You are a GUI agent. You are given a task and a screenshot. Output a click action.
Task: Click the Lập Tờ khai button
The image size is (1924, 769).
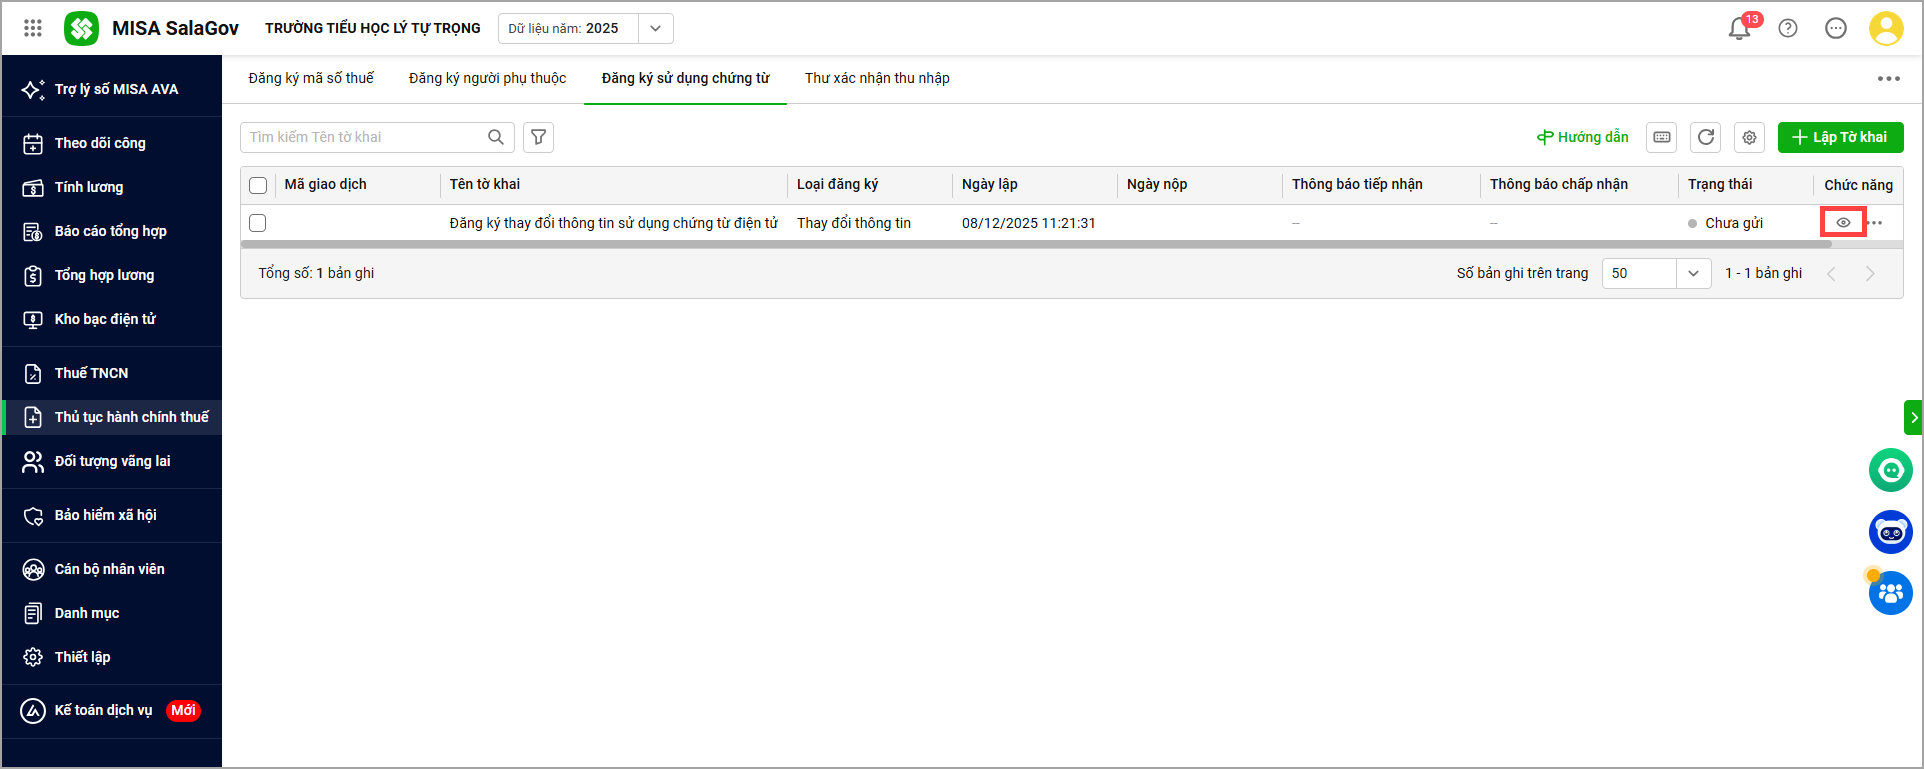(x=1840, y=137)
